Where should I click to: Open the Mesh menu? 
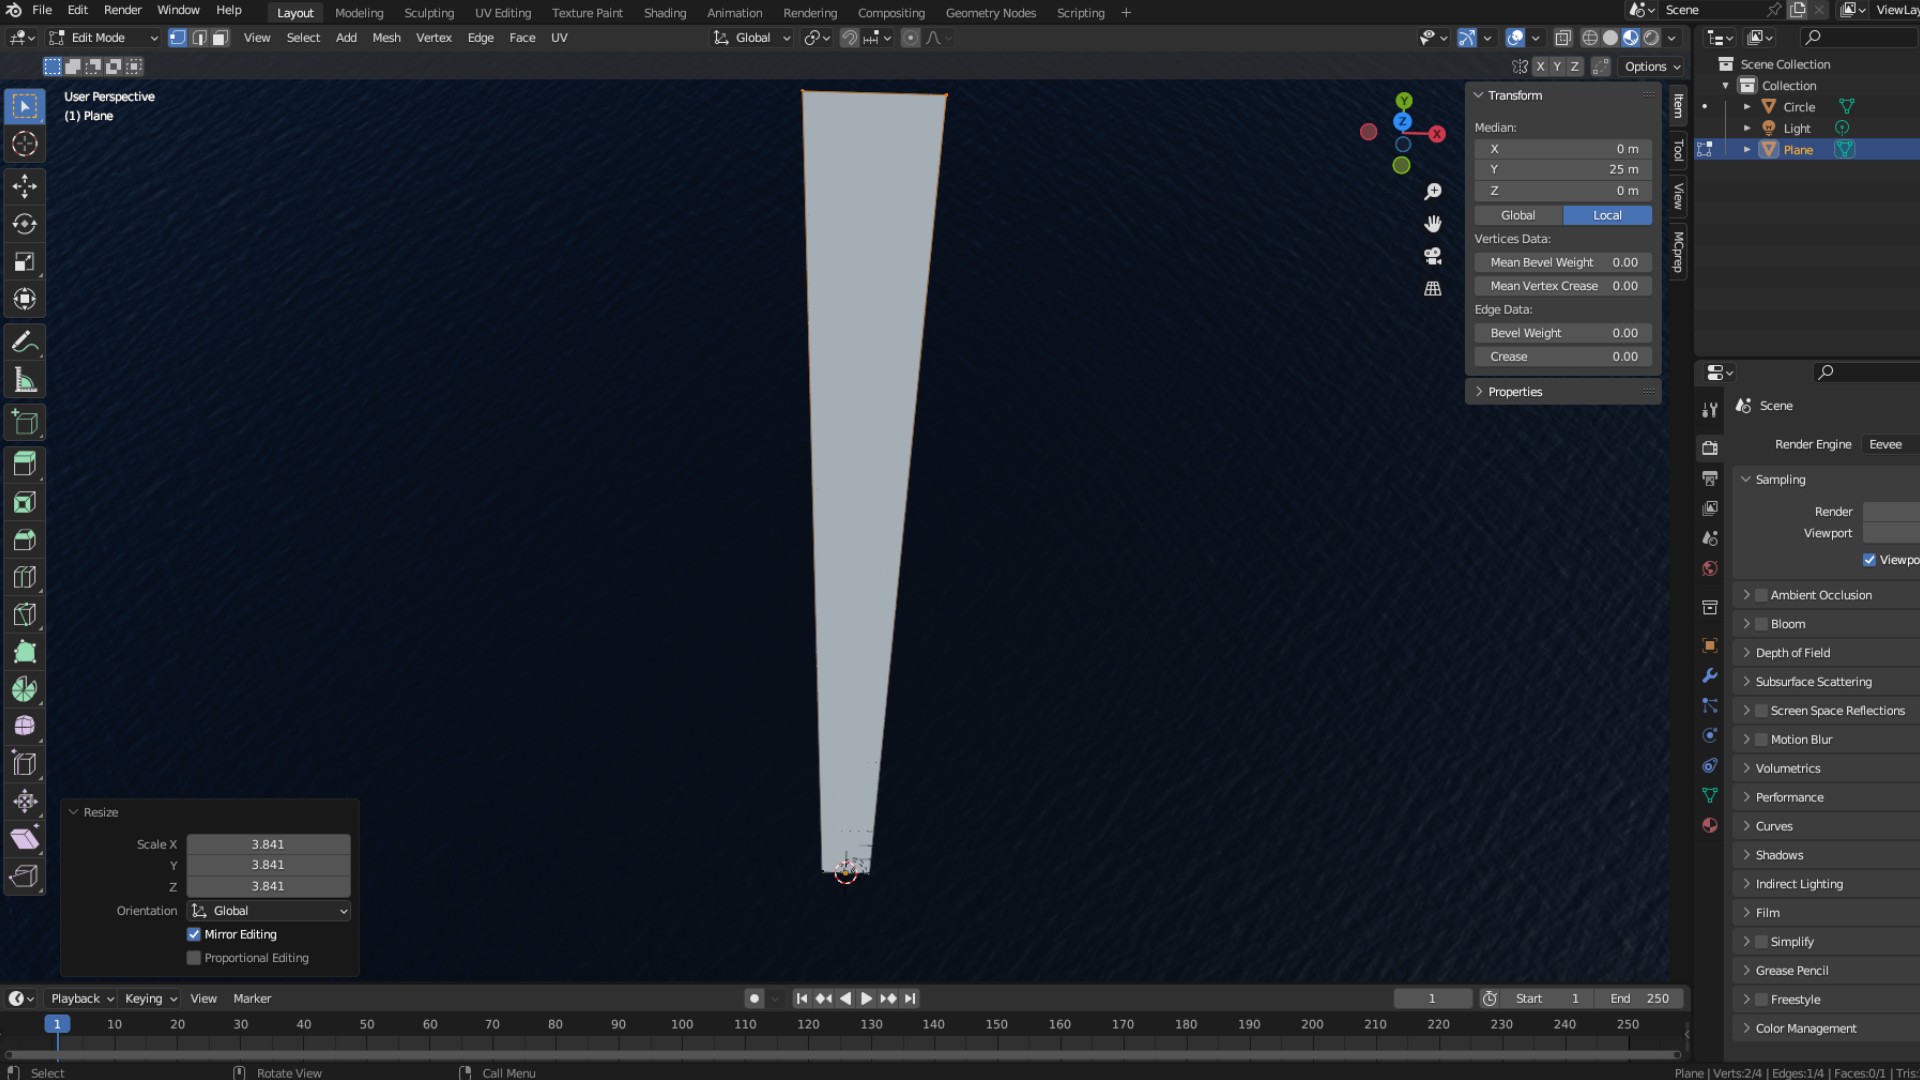click(x=386, y=38)
